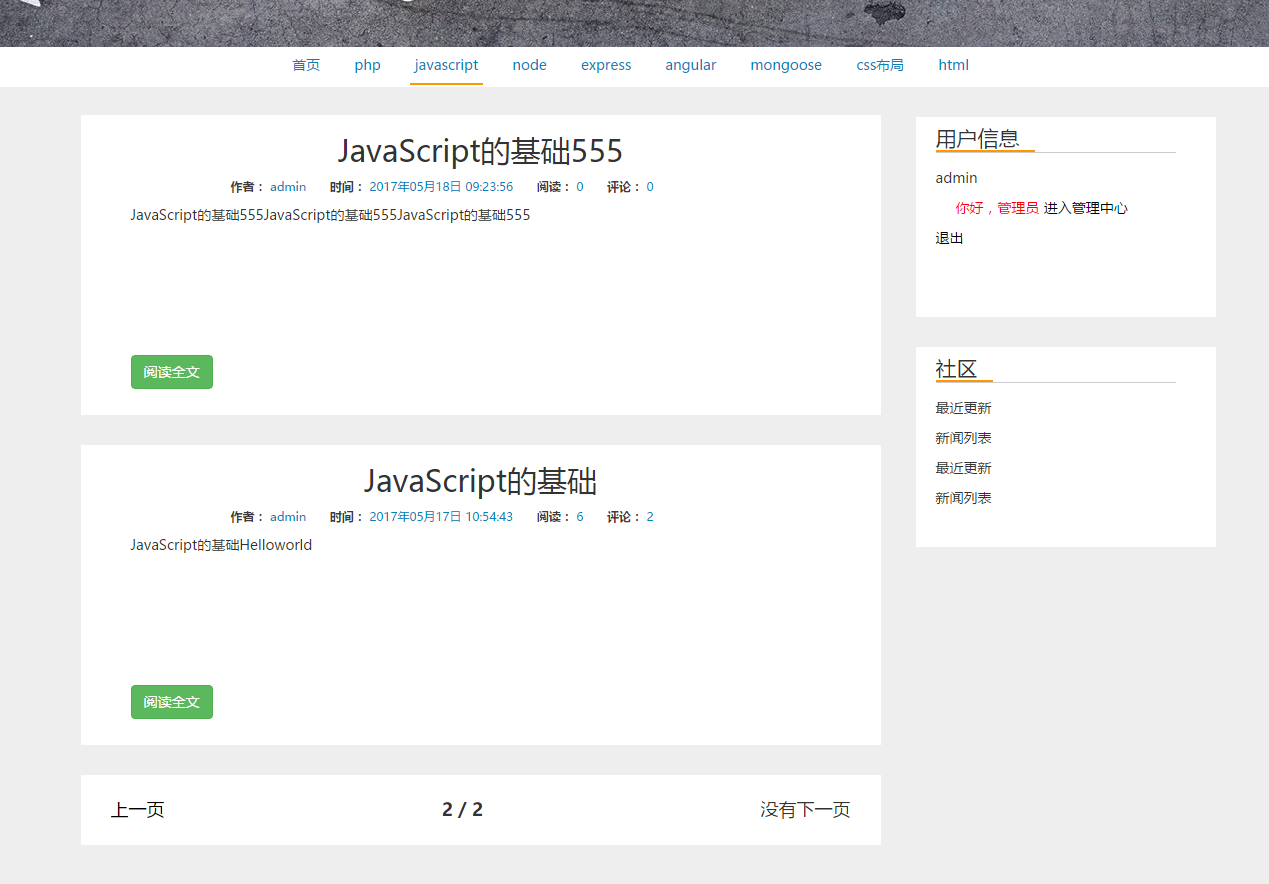Click the 没有下一页 pagination text
The width and height of the screenshot is (1269, 884).
pyautogui.click(x=804, y=810)
